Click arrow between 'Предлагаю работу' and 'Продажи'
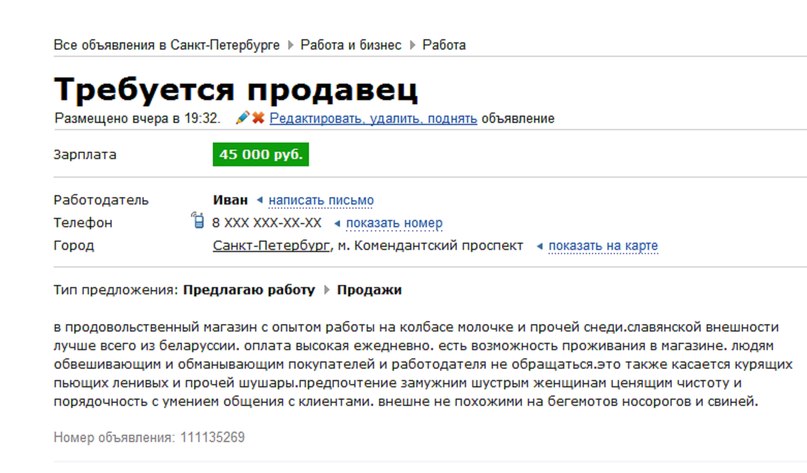The width and height of the screenshot is (807, 473). pyautogui.click(x=325, y=291)
